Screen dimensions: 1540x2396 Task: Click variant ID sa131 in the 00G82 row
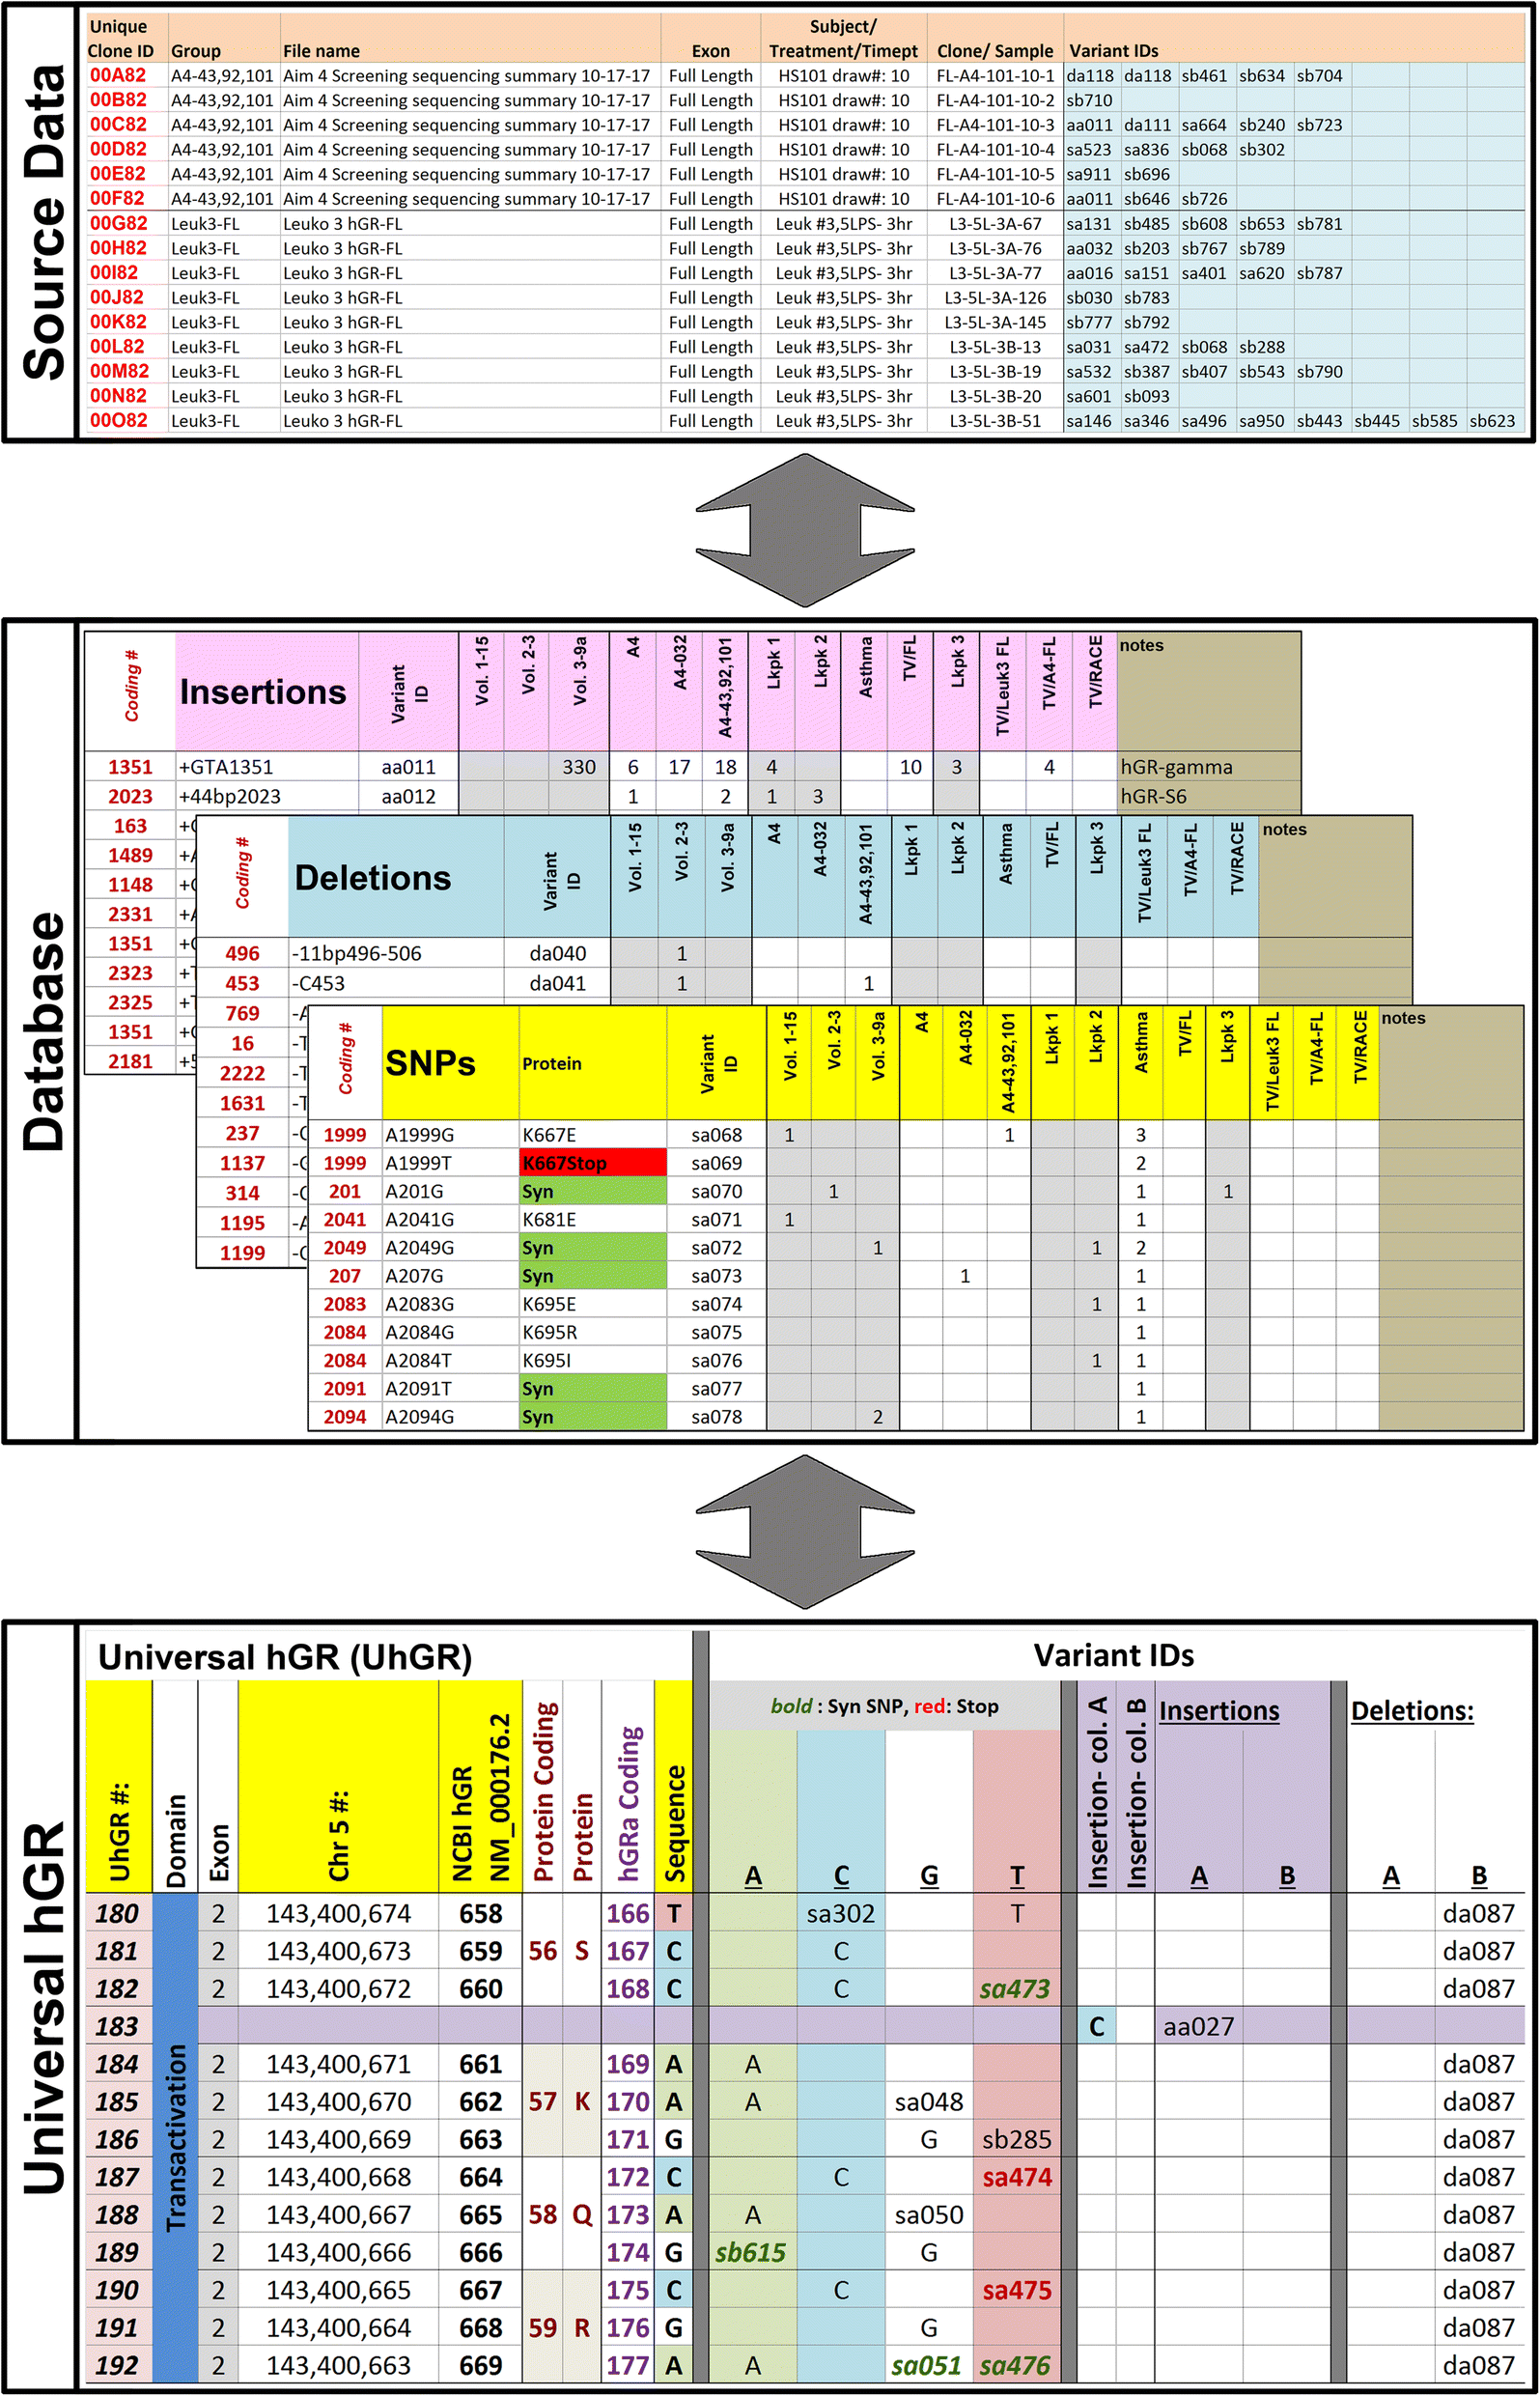[x=1089, y=224]
